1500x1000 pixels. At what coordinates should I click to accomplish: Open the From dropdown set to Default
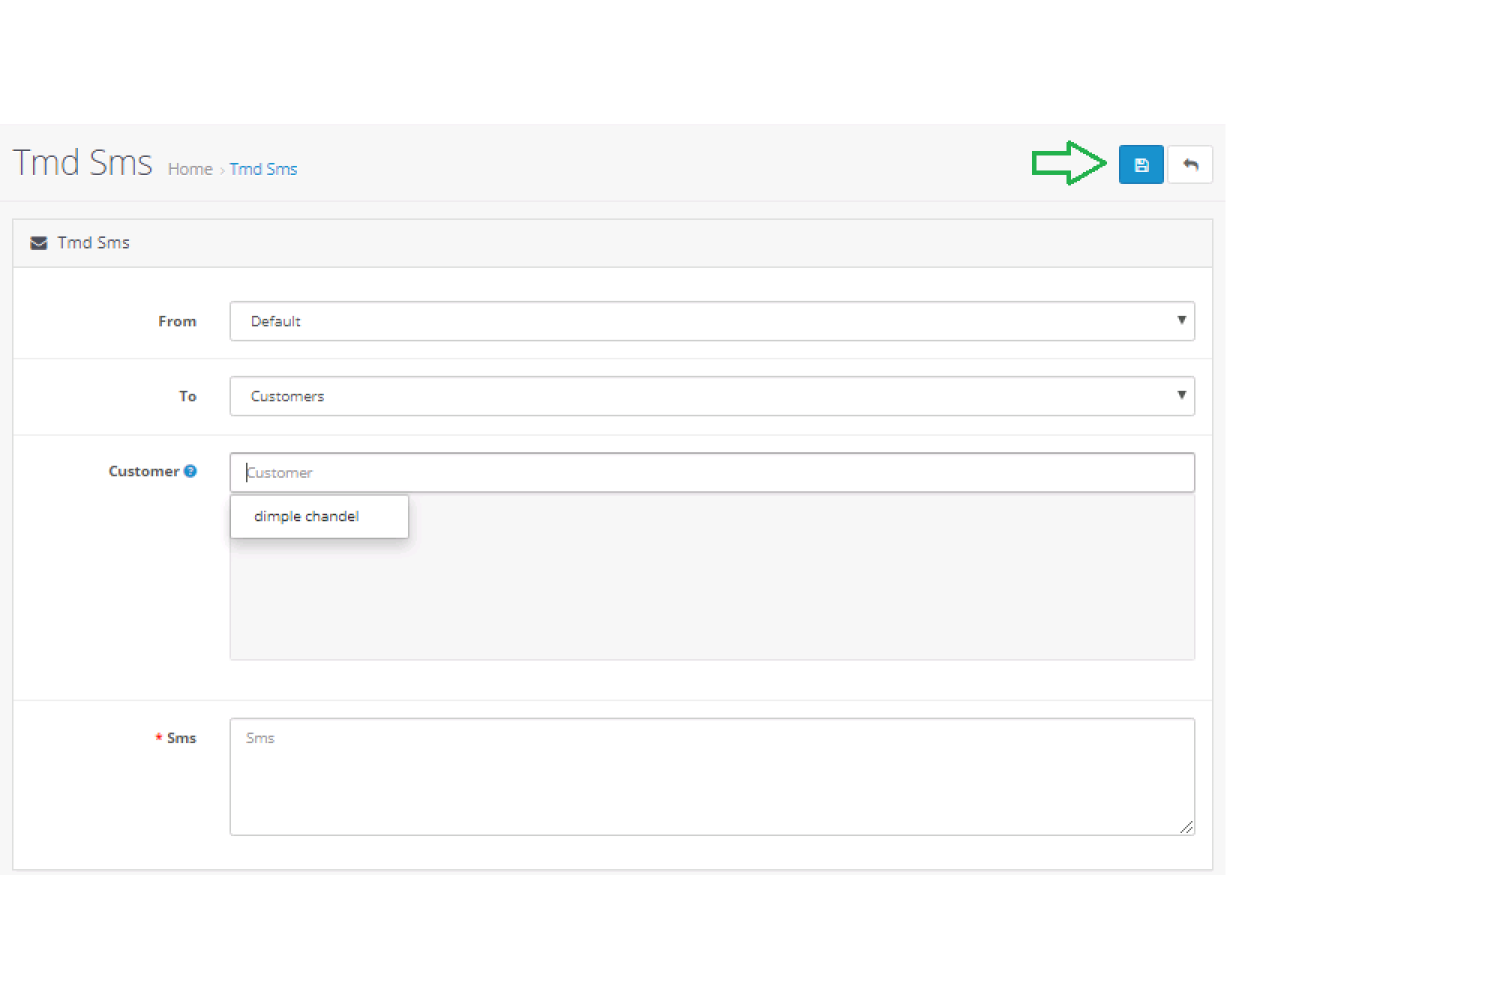tap(712, 321)
